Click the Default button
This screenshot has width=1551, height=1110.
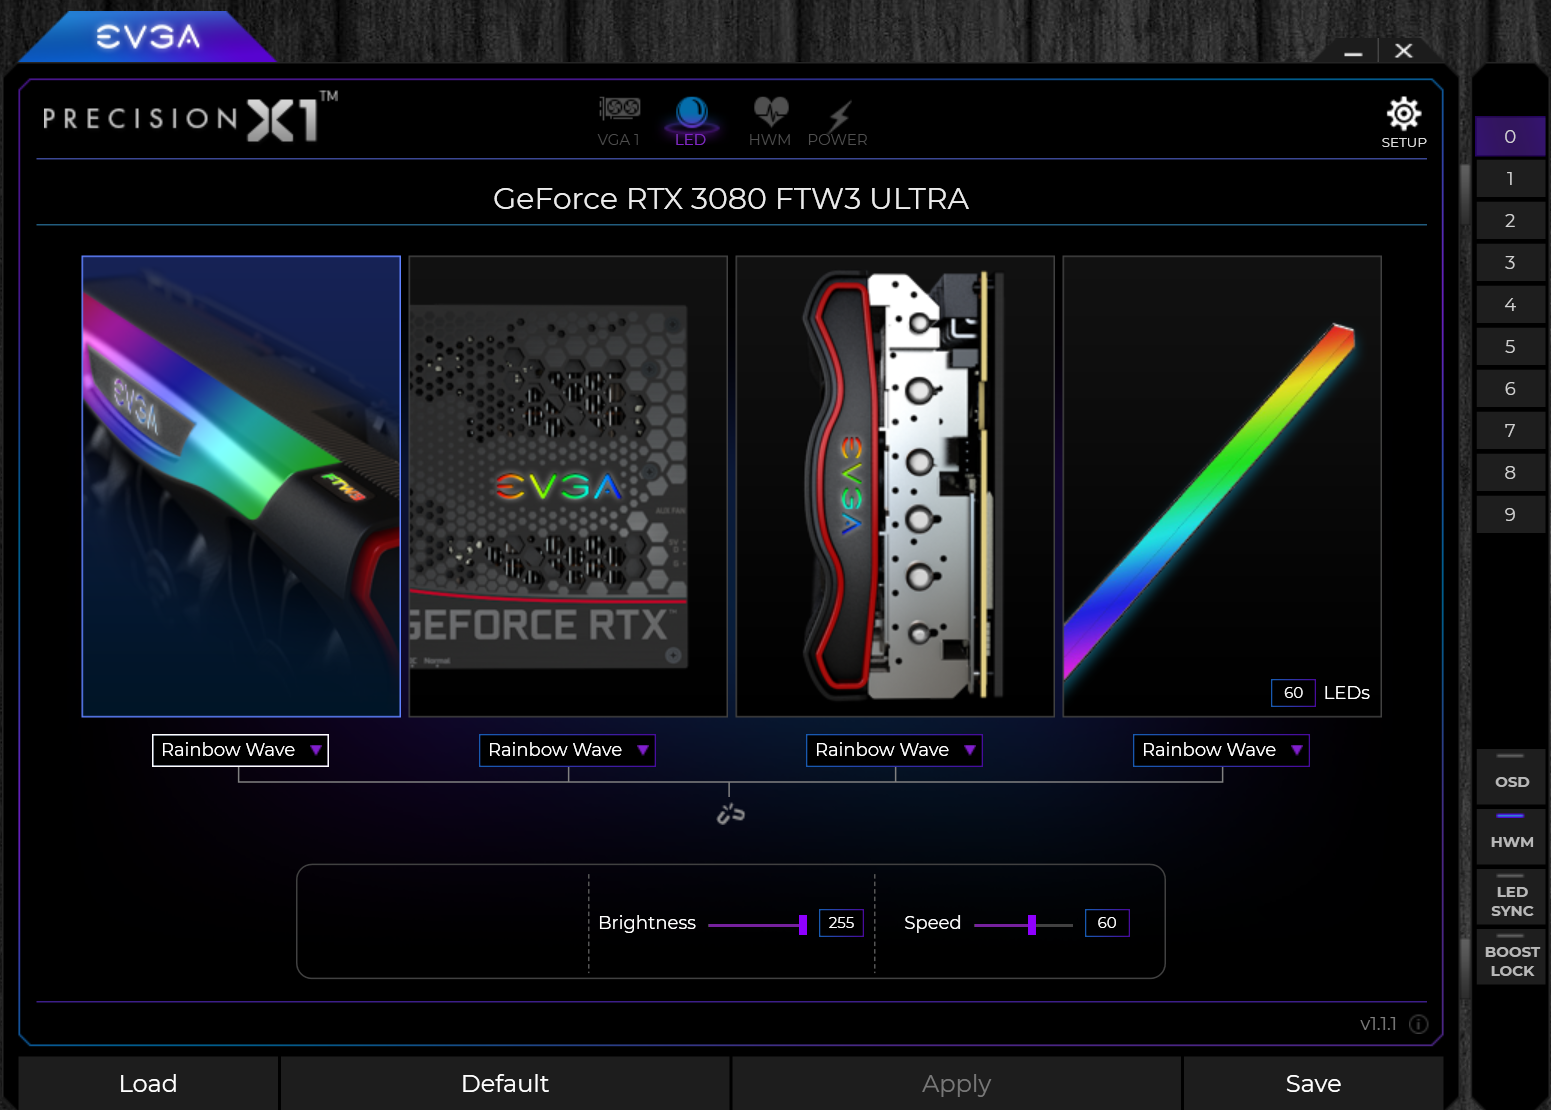pyautogui.click(x=505, y=1084)
